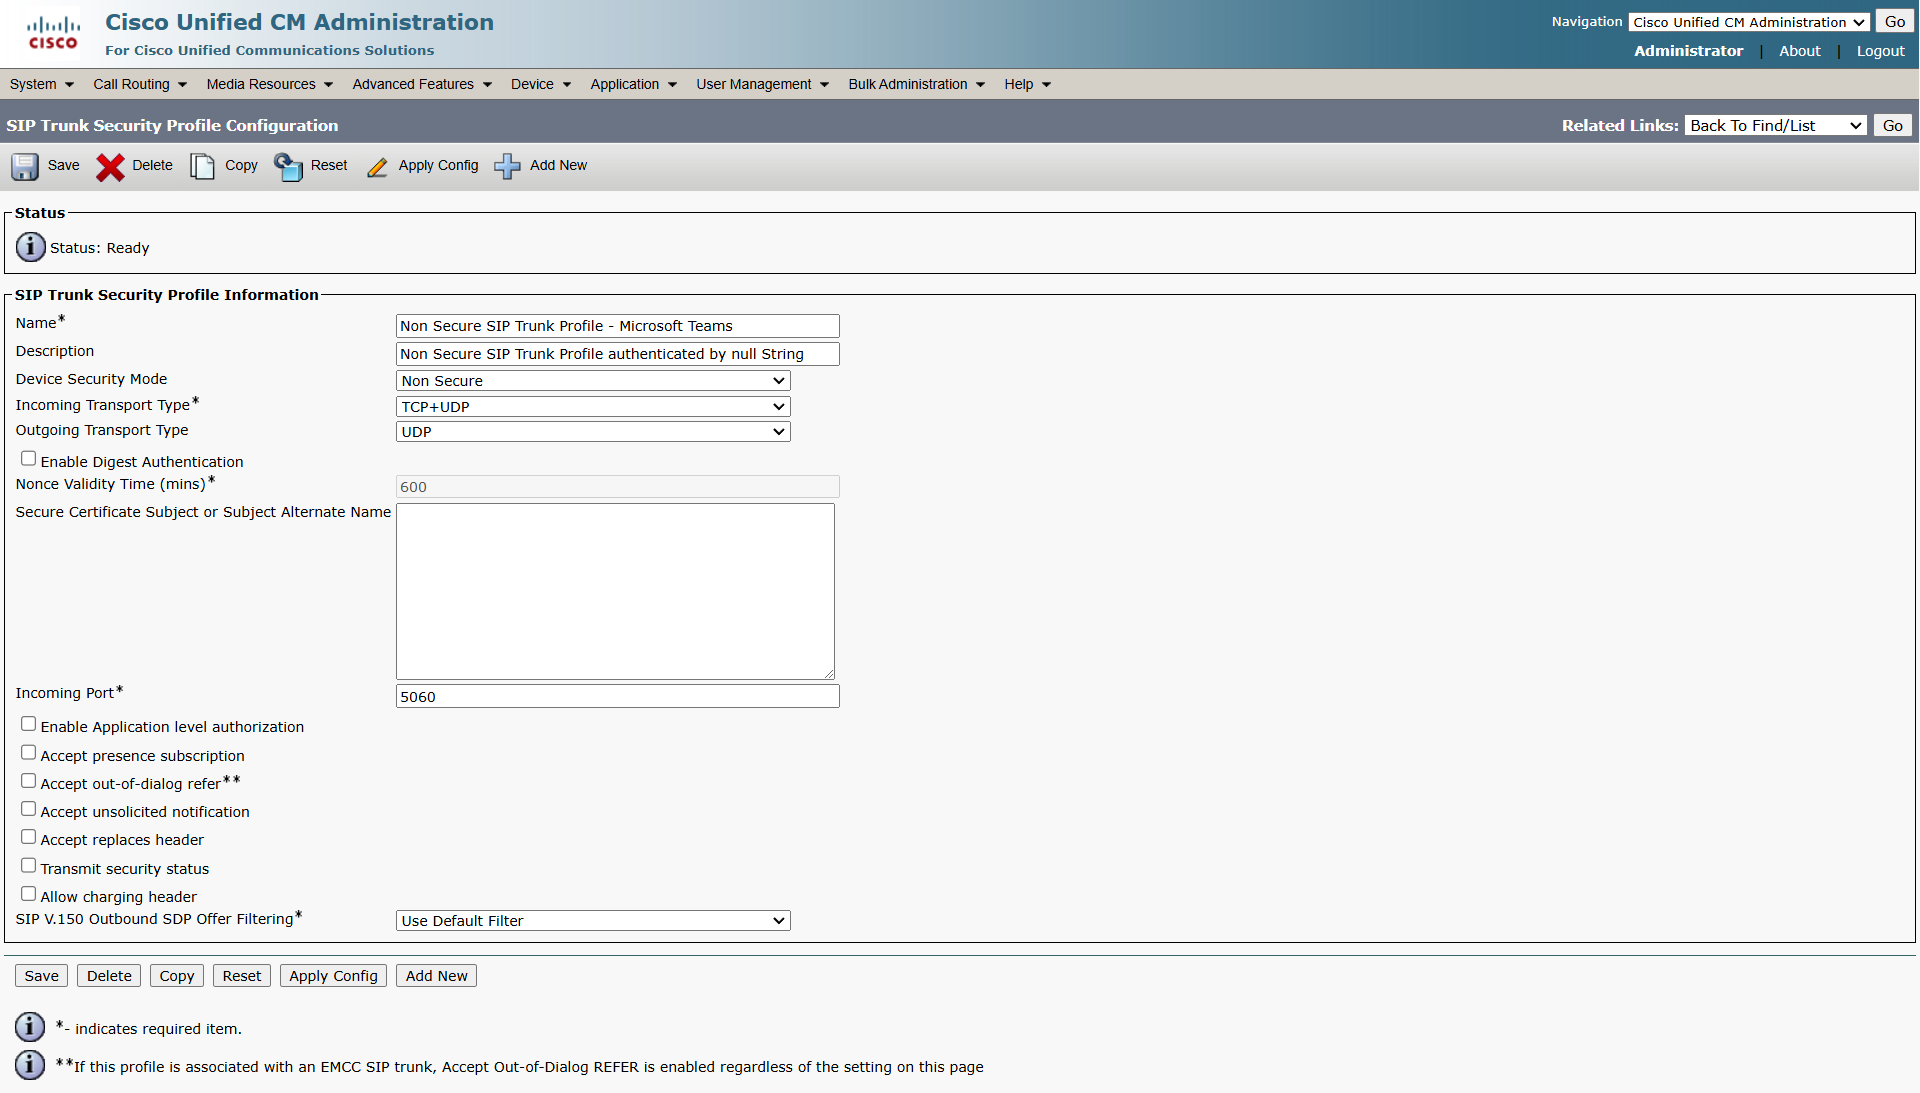Click the Reset icon in toolbar

[x=288, y=166]
